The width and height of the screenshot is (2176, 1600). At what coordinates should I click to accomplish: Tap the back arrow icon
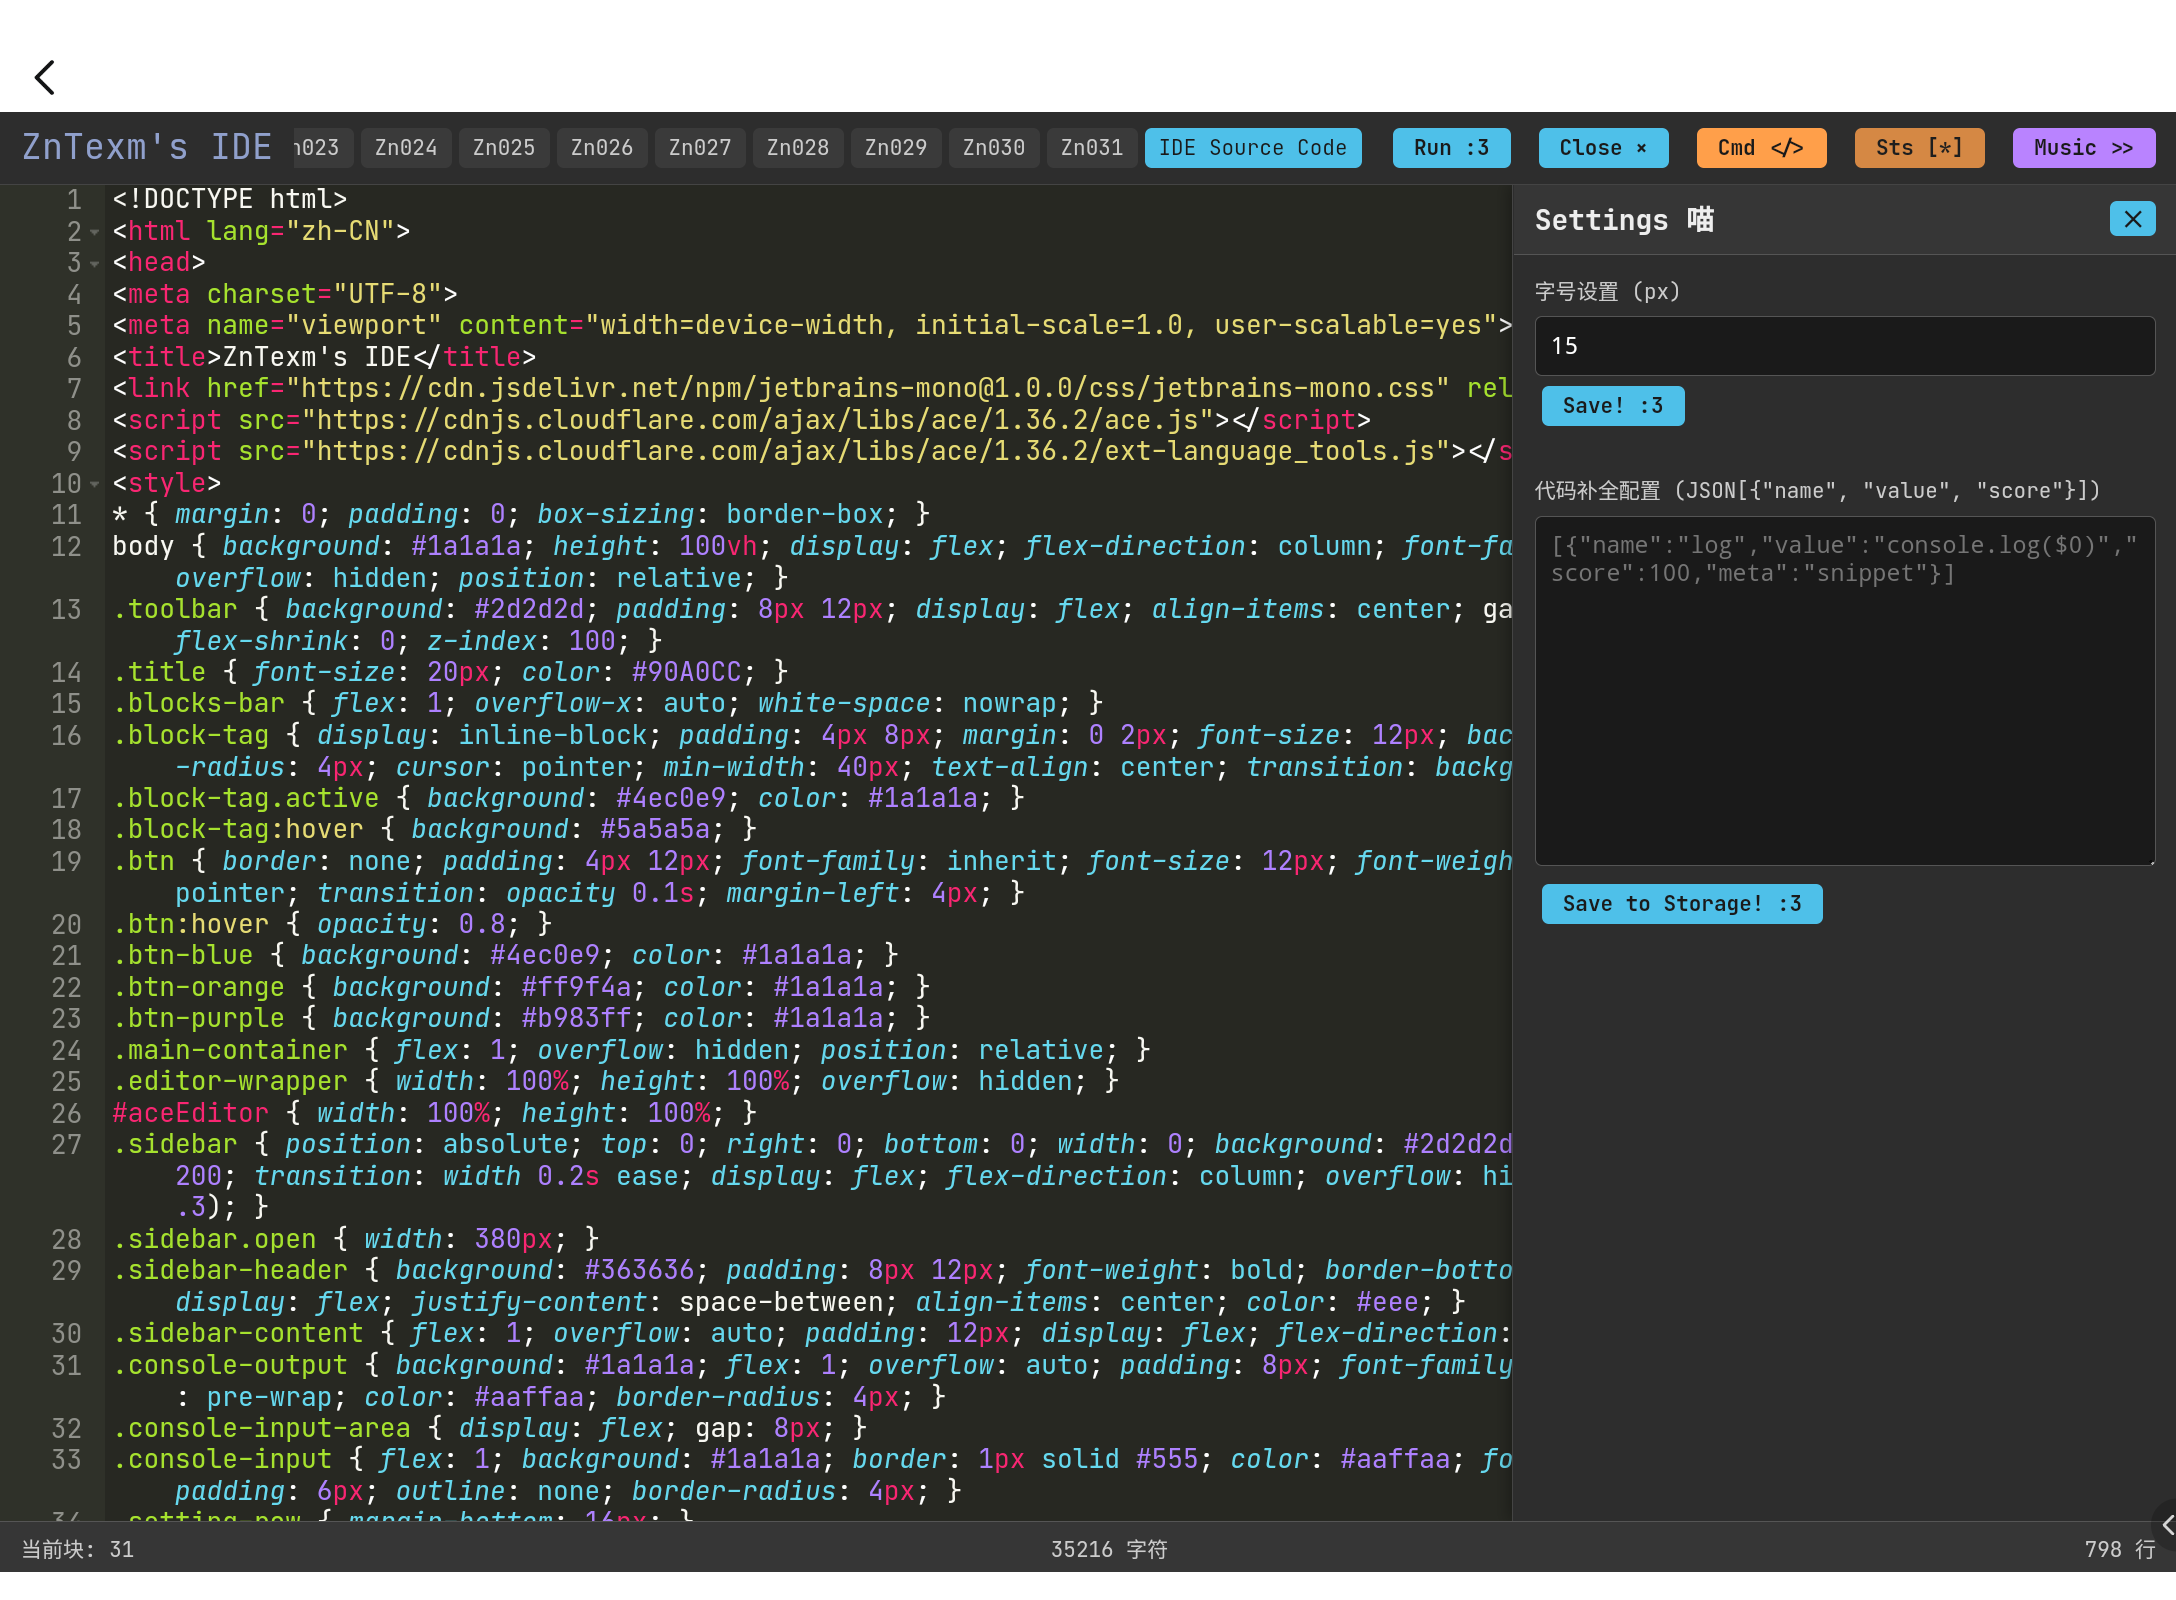[x=45, y=77]
